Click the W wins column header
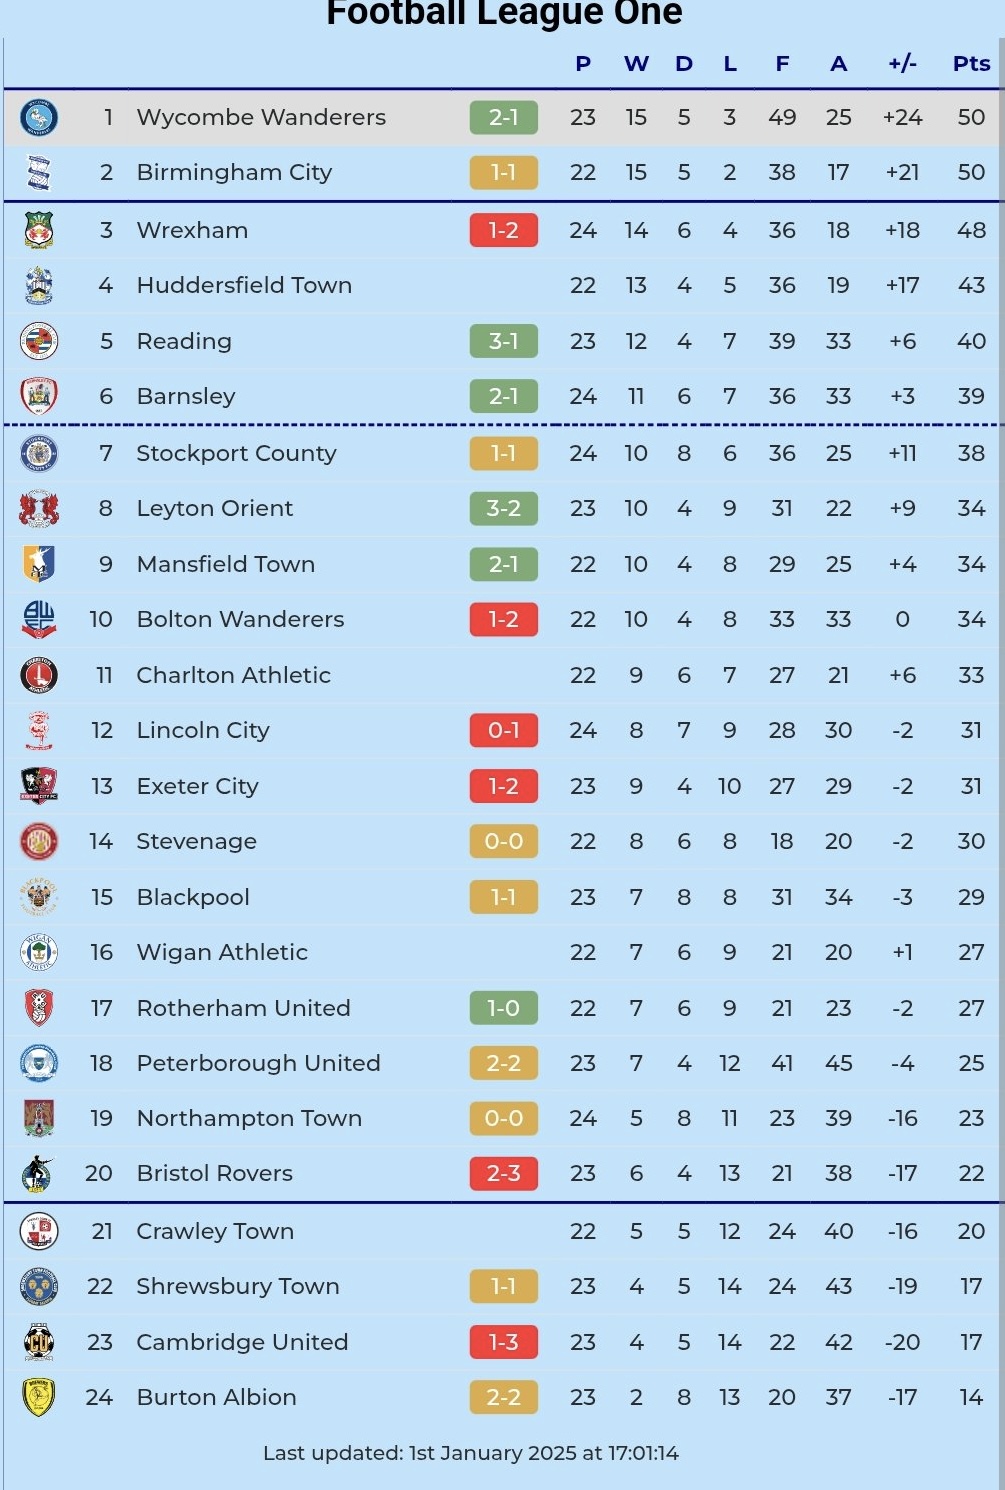Image resolution: width=1005 pixels, height=1490 pixels. (x=636, y=64)
